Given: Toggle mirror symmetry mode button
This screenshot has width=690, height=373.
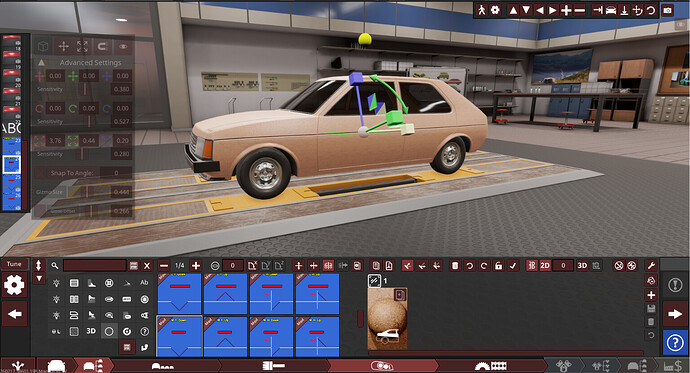Looking at the screenshot, I should point(328,266).
